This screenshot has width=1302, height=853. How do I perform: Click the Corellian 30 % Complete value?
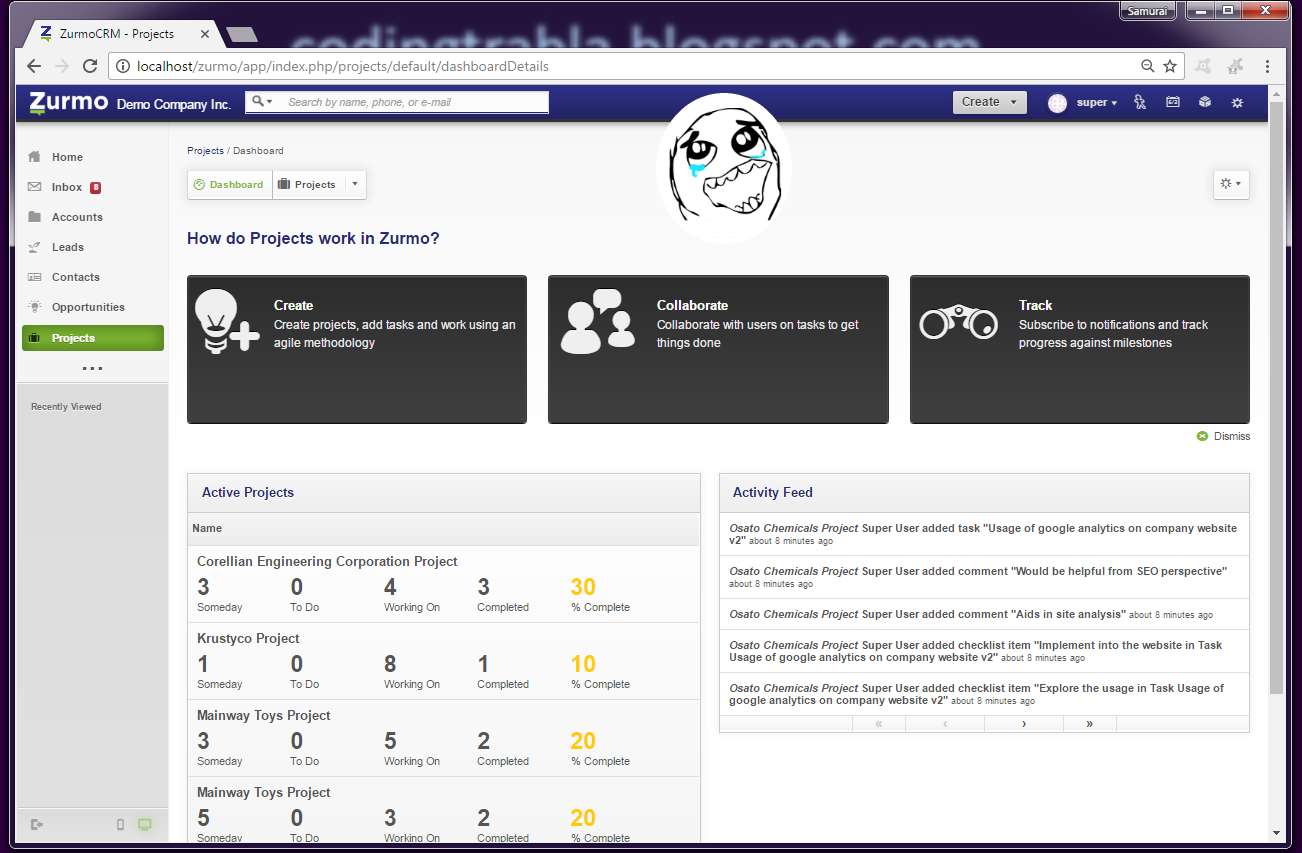click(583, 587)
